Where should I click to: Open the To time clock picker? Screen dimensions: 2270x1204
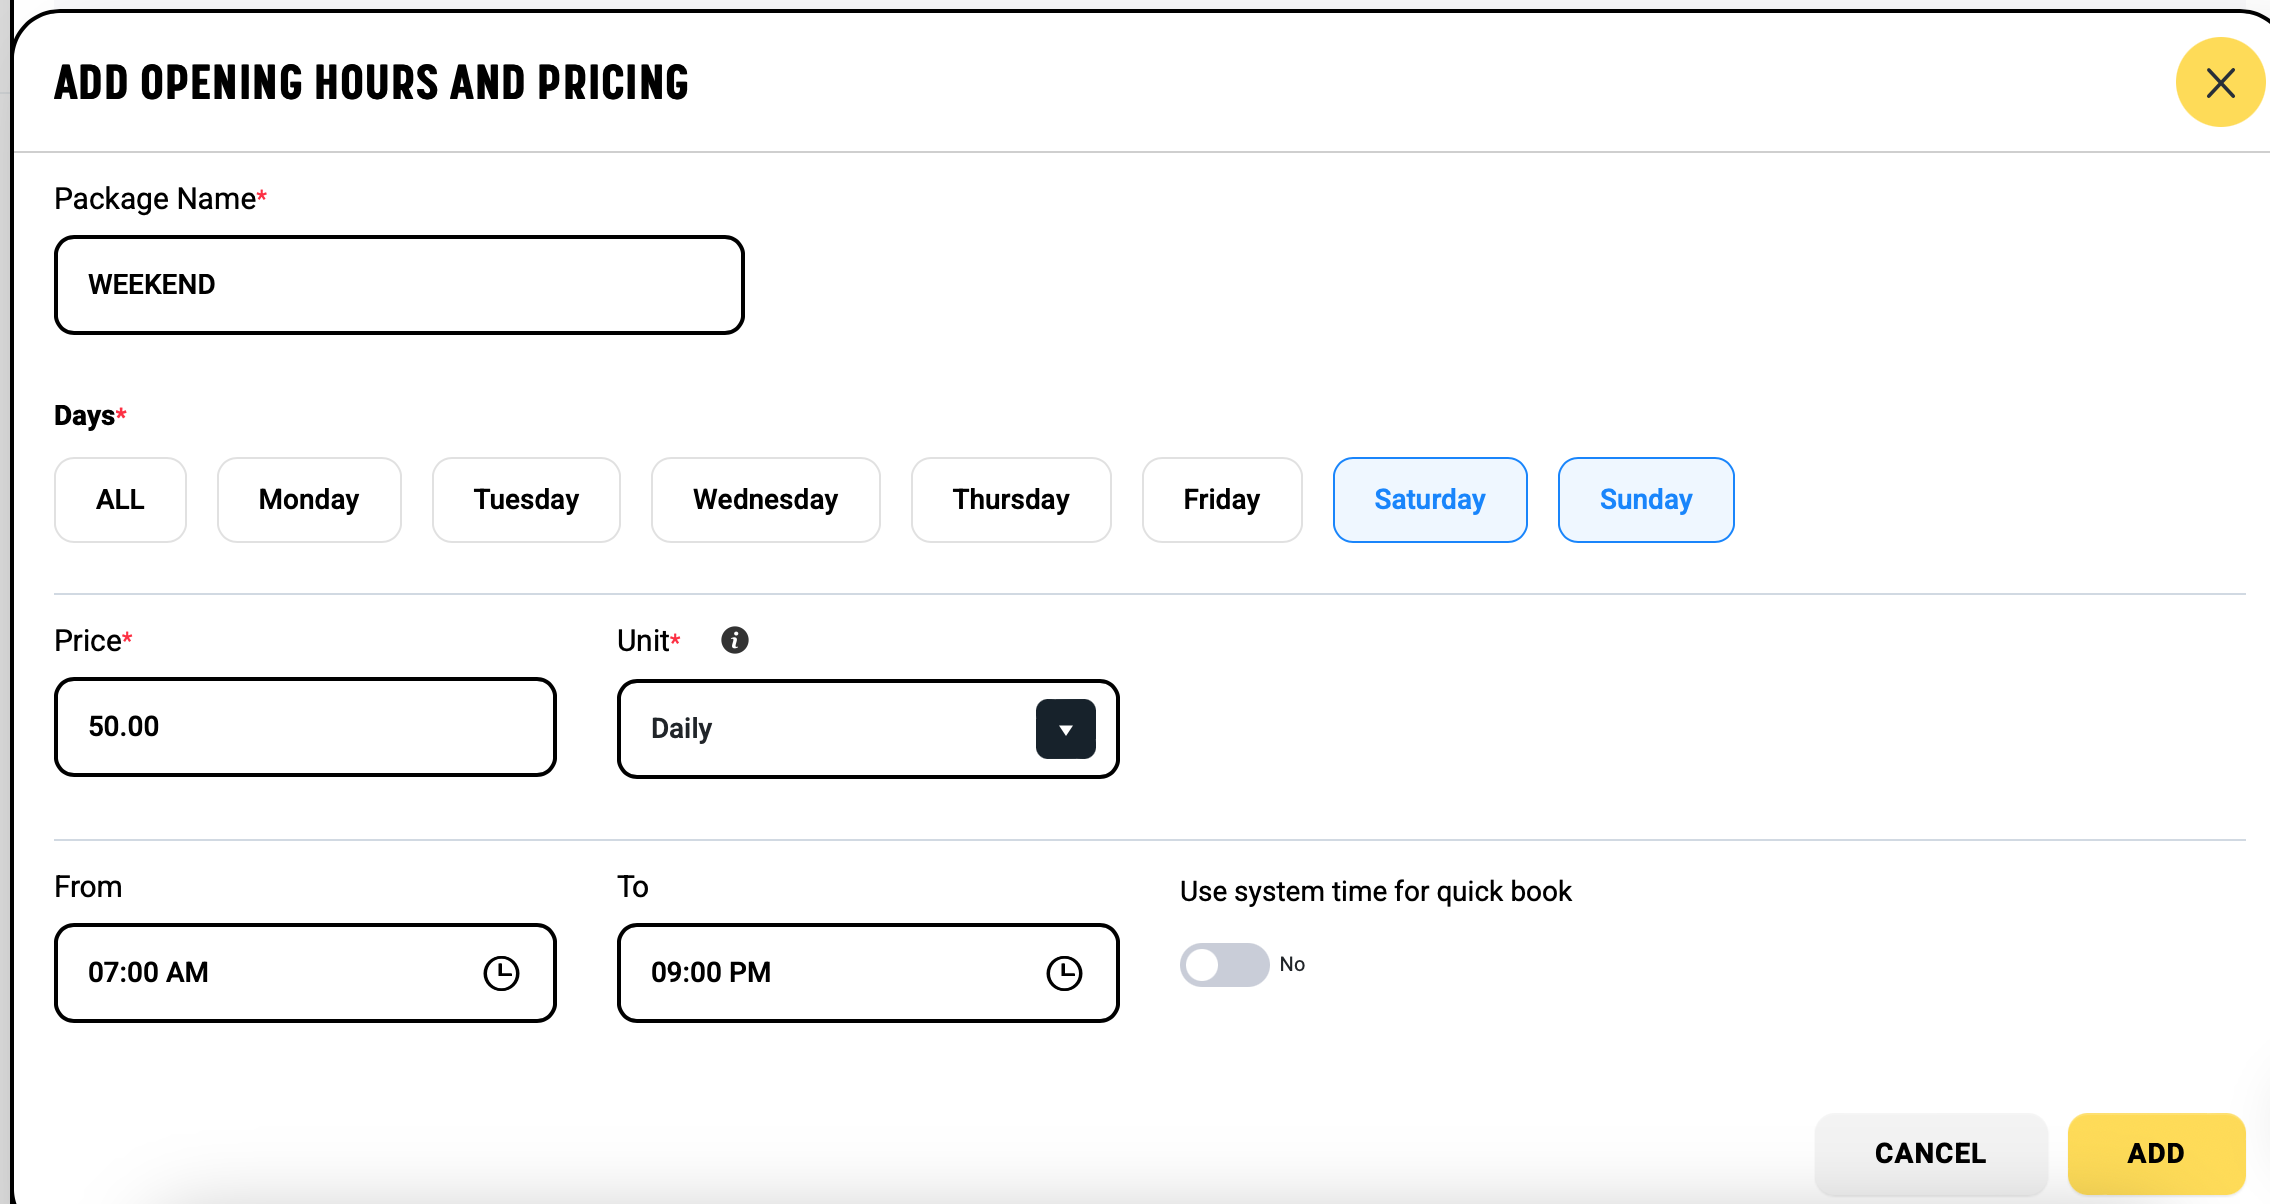pos(1064,973)
